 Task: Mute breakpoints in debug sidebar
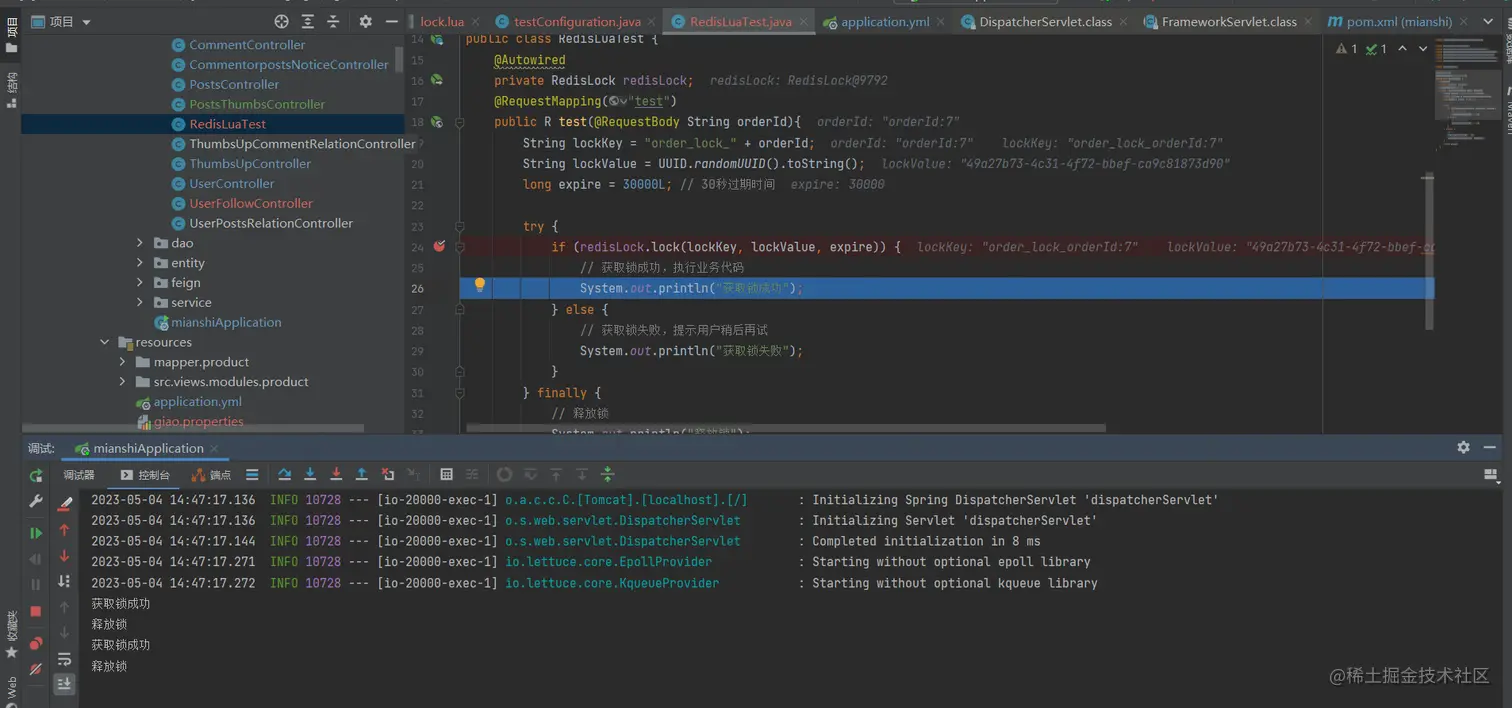[x=36, y=669]
